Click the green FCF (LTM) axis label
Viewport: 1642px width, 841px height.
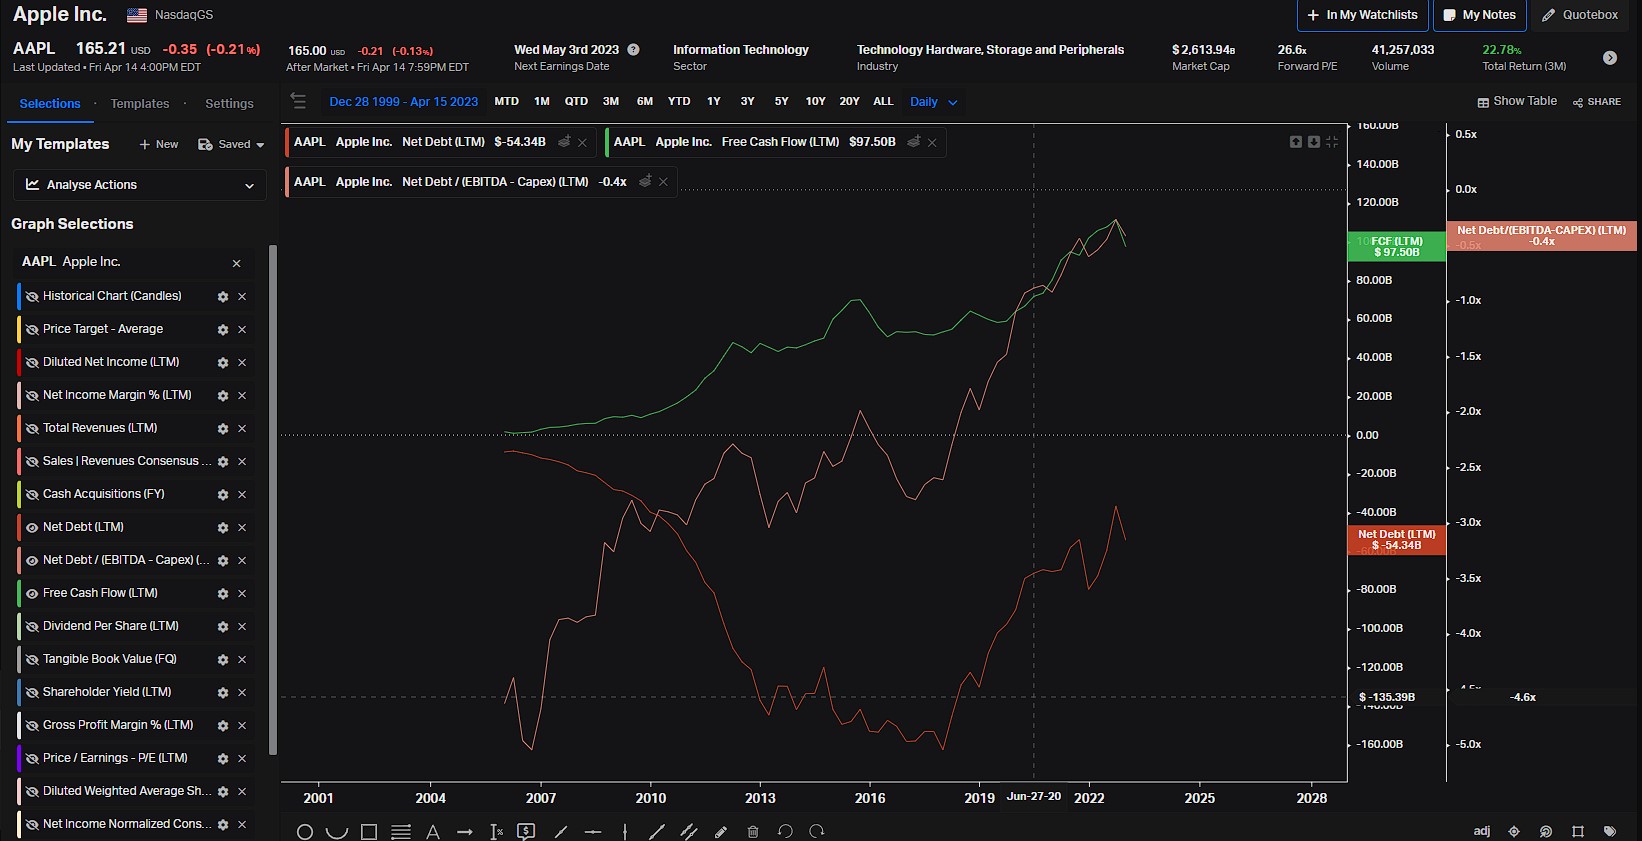(1397, 247)
